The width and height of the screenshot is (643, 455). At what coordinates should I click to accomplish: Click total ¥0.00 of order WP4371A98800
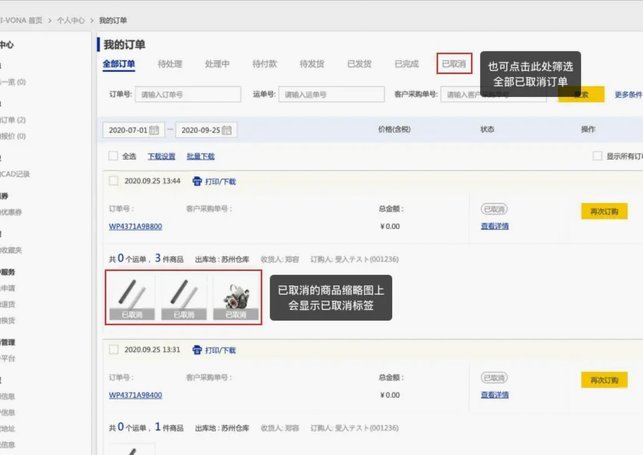(x=390, y=226)
